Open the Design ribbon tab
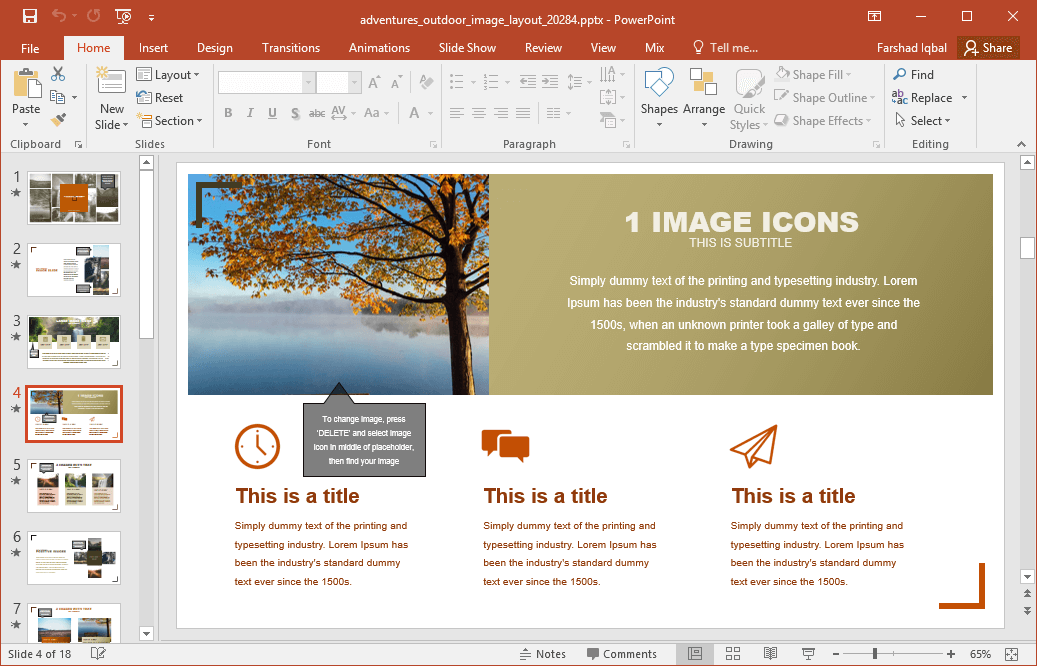The width and height of the screenshot is (1037, 666). click(x=214, y=48)
